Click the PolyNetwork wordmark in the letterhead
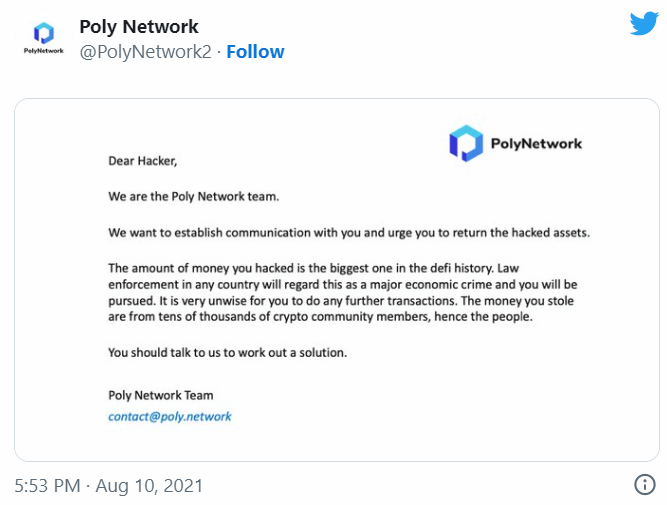The height and width of the screenshot is (505, 667). (x=536, y=143)
